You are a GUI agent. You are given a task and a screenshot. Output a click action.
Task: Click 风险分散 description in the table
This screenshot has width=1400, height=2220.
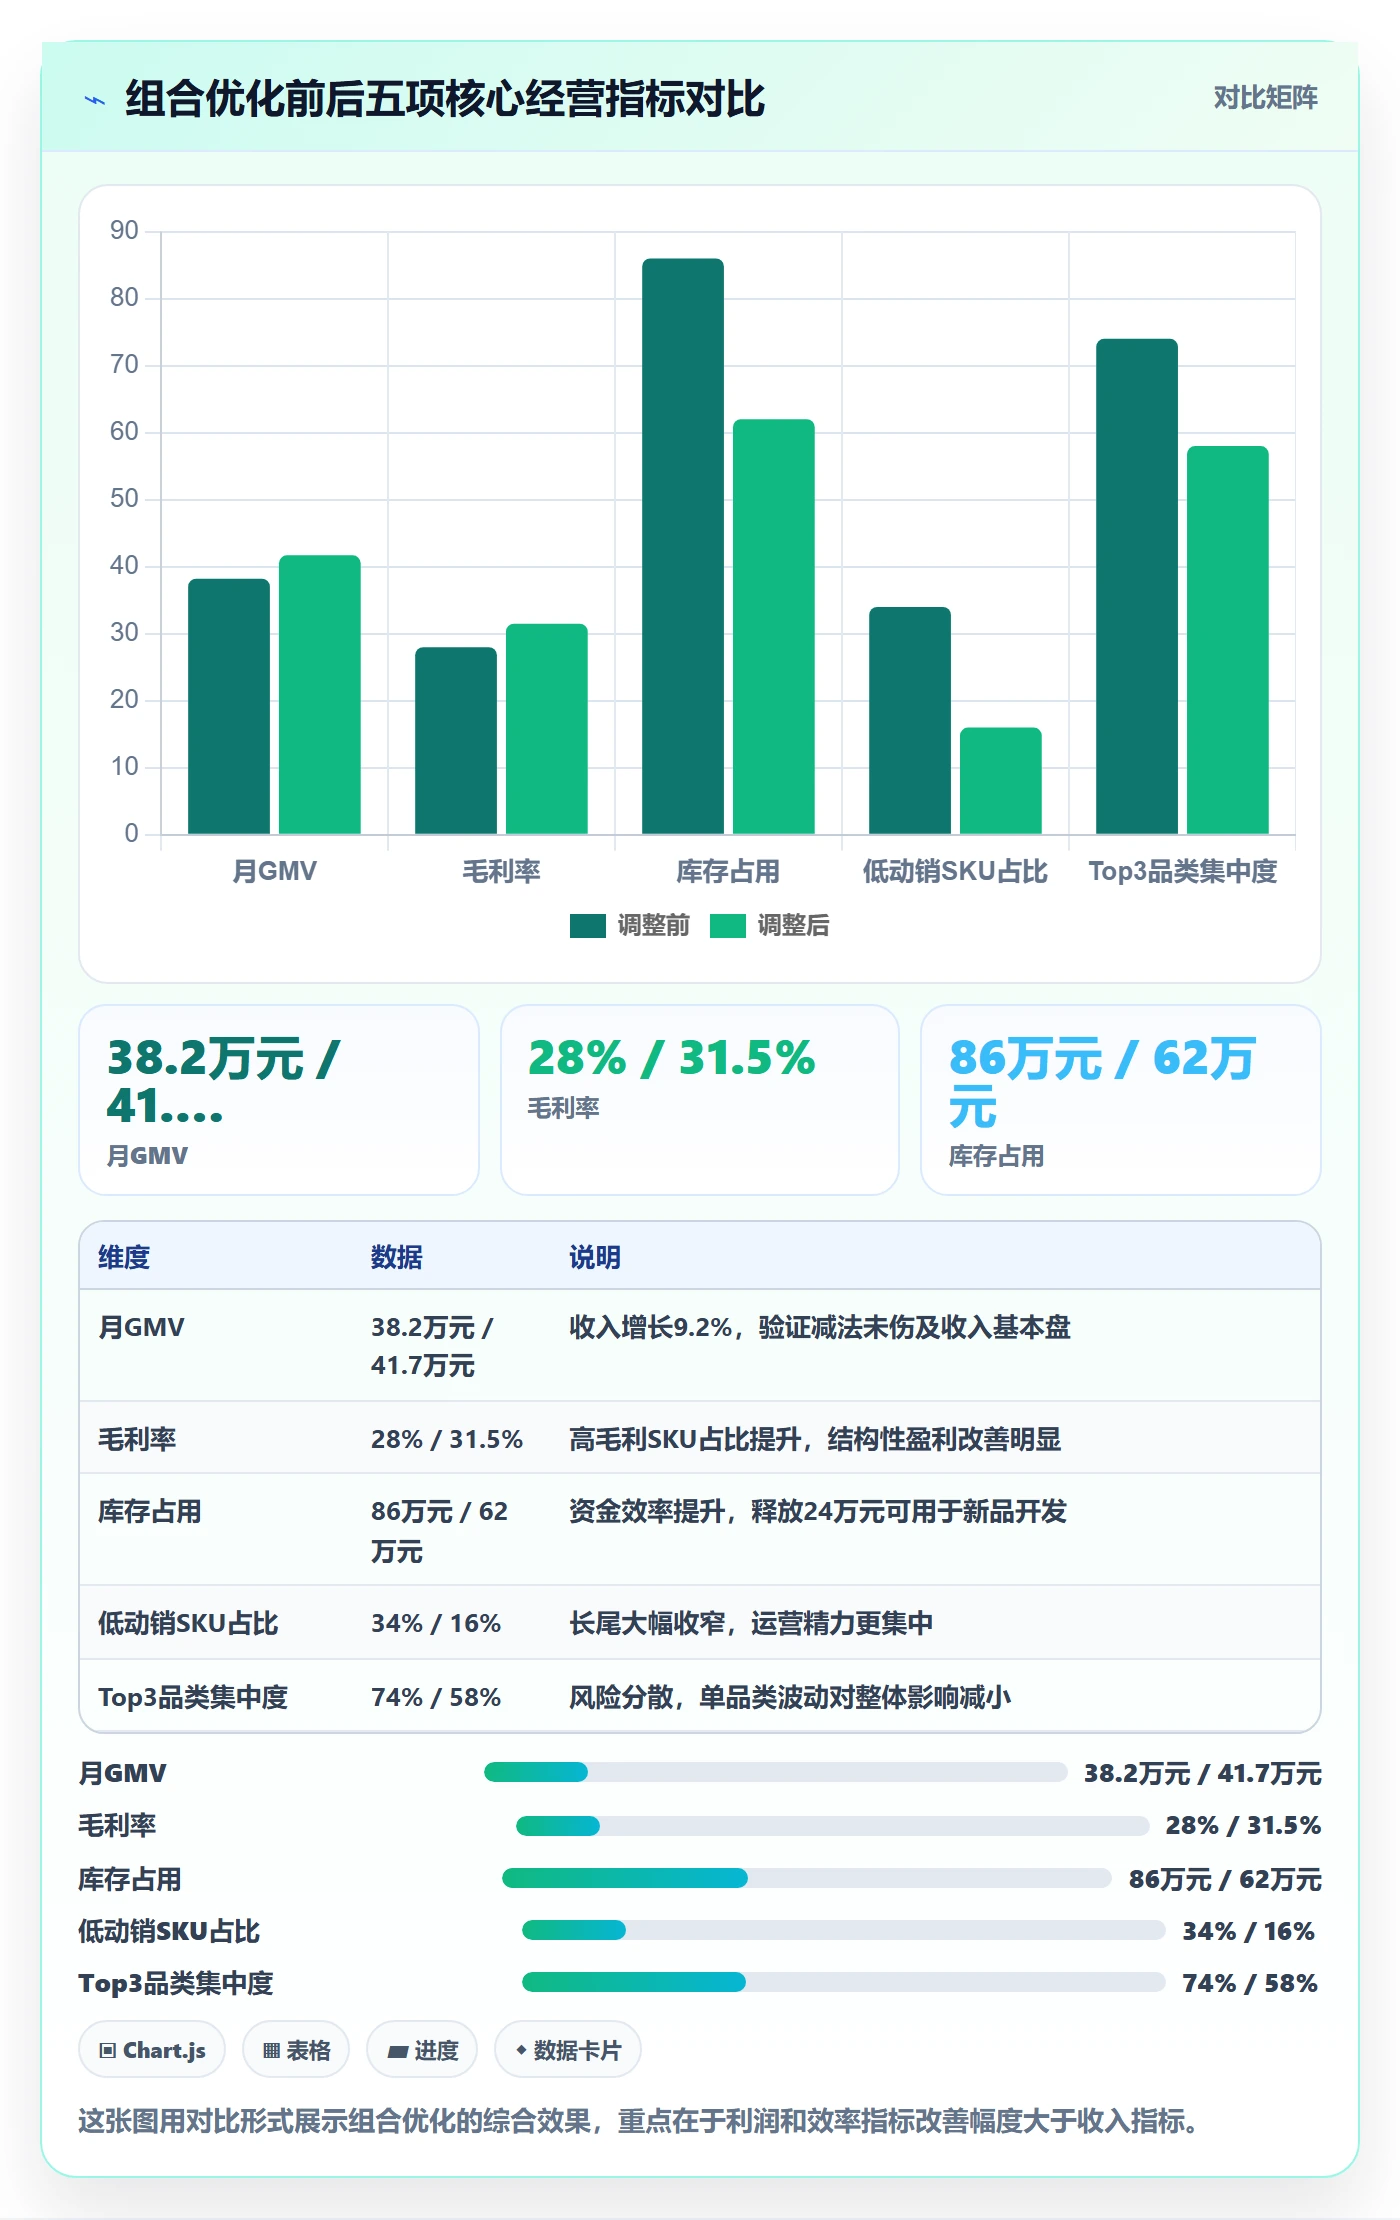click(x=790, y=1697)
